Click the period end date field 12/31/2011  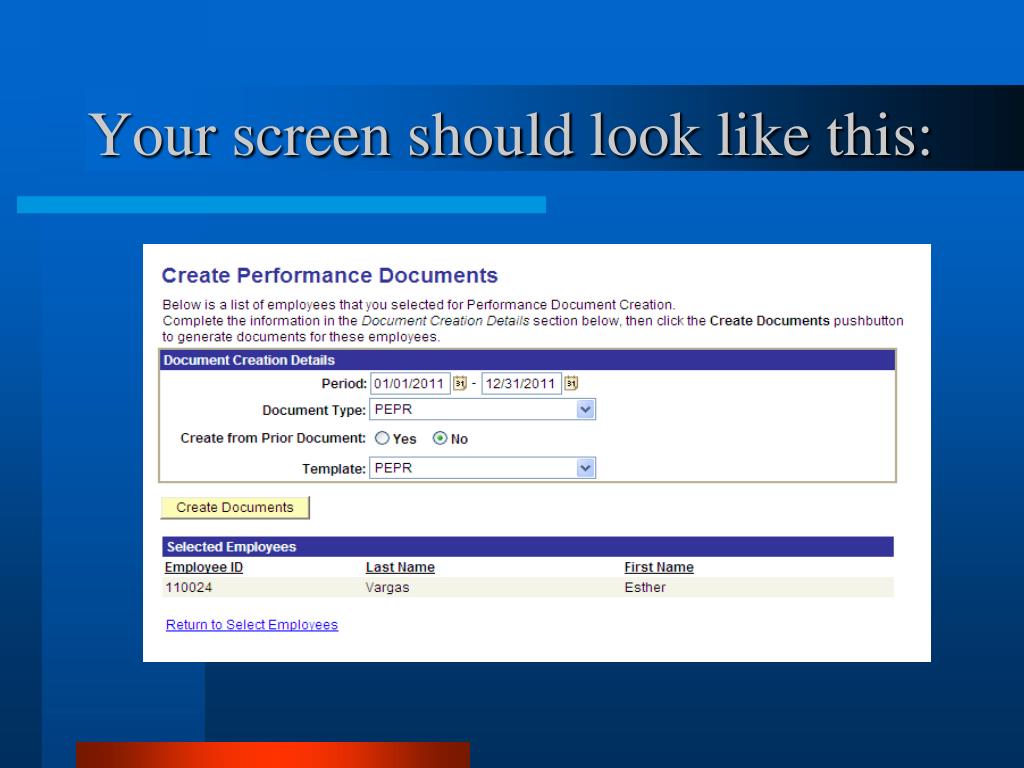click(522, 383)
